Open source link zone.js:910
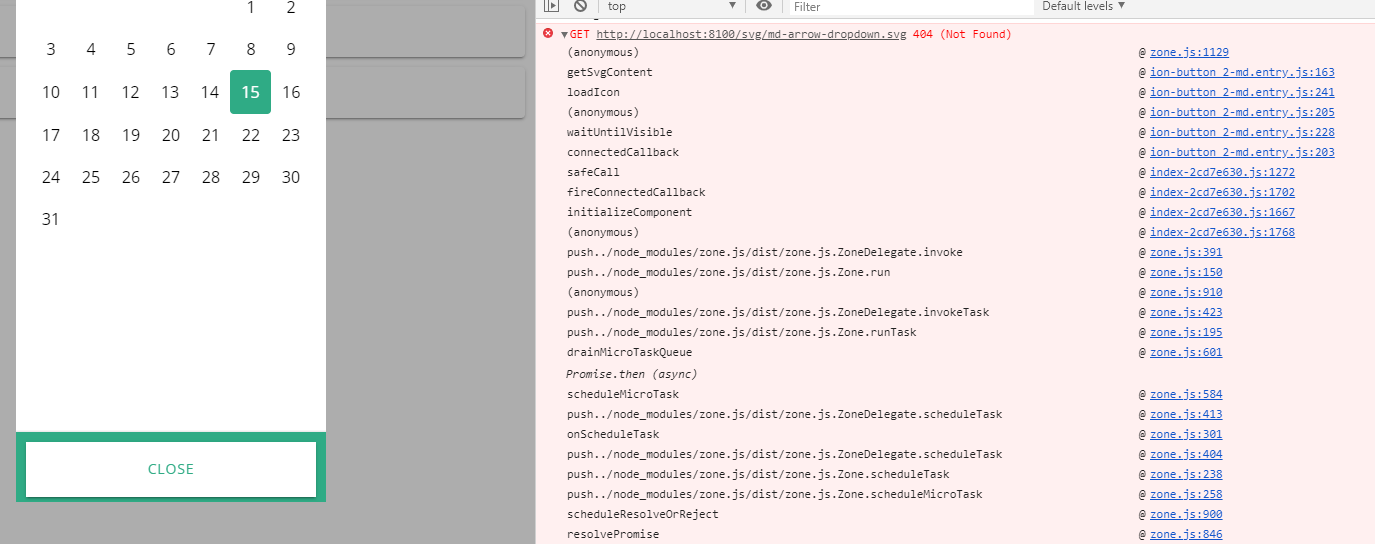The height and width of the screenshot is (544, 1375). (1186, 292)
